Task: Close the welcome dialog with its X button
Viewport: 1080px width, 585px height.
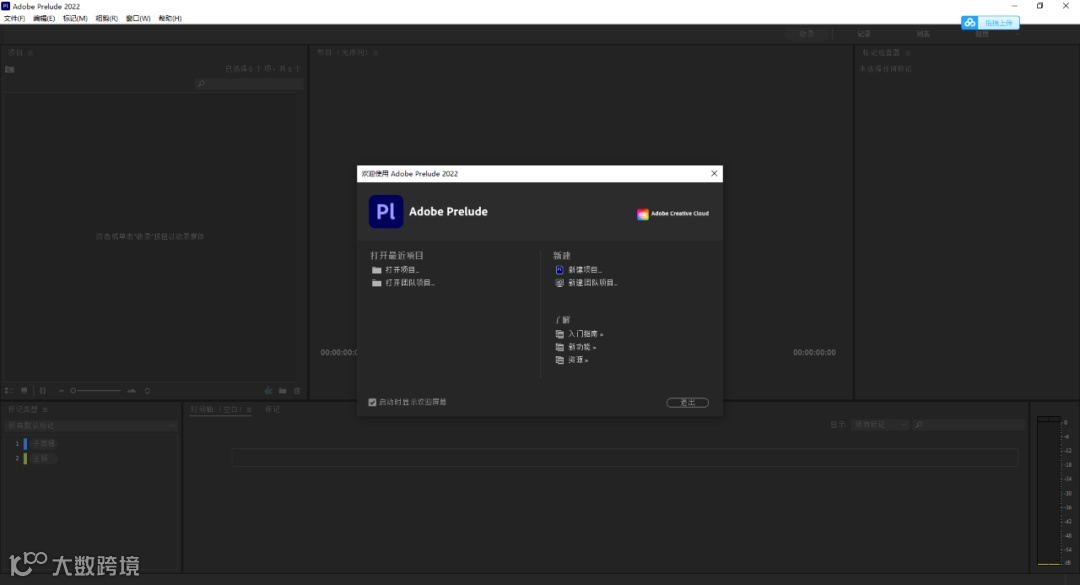Action: pyautogui.click(x=714, y=174)
